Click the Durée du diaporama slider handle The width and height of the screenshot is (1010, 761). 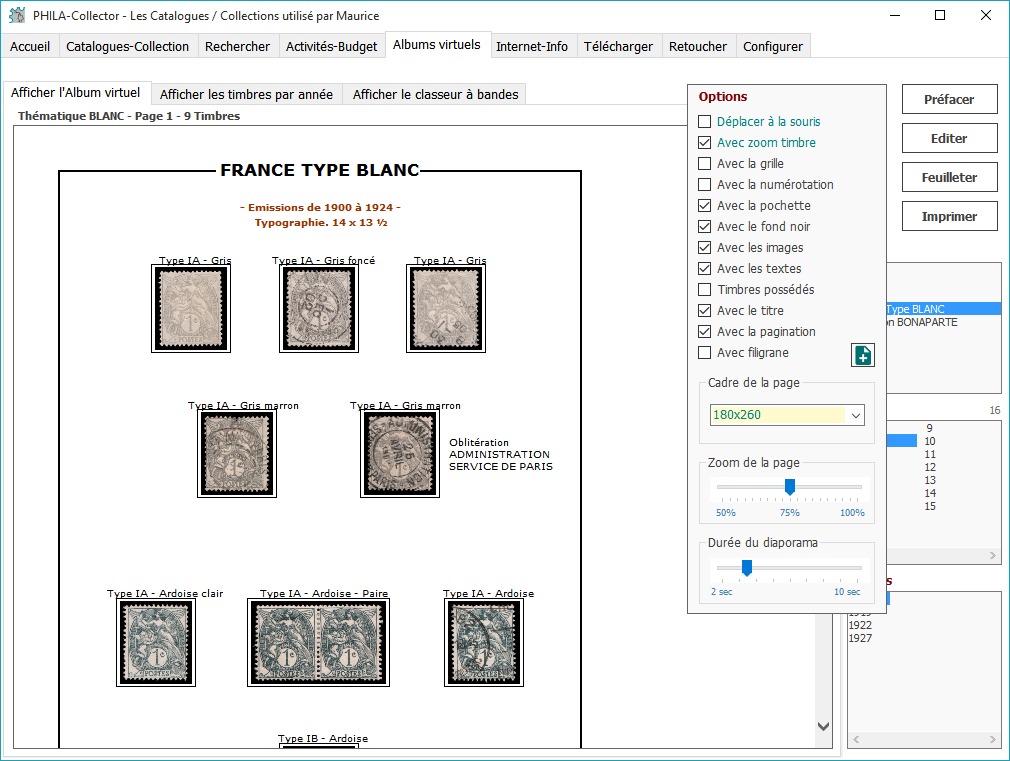coord(747,568)
